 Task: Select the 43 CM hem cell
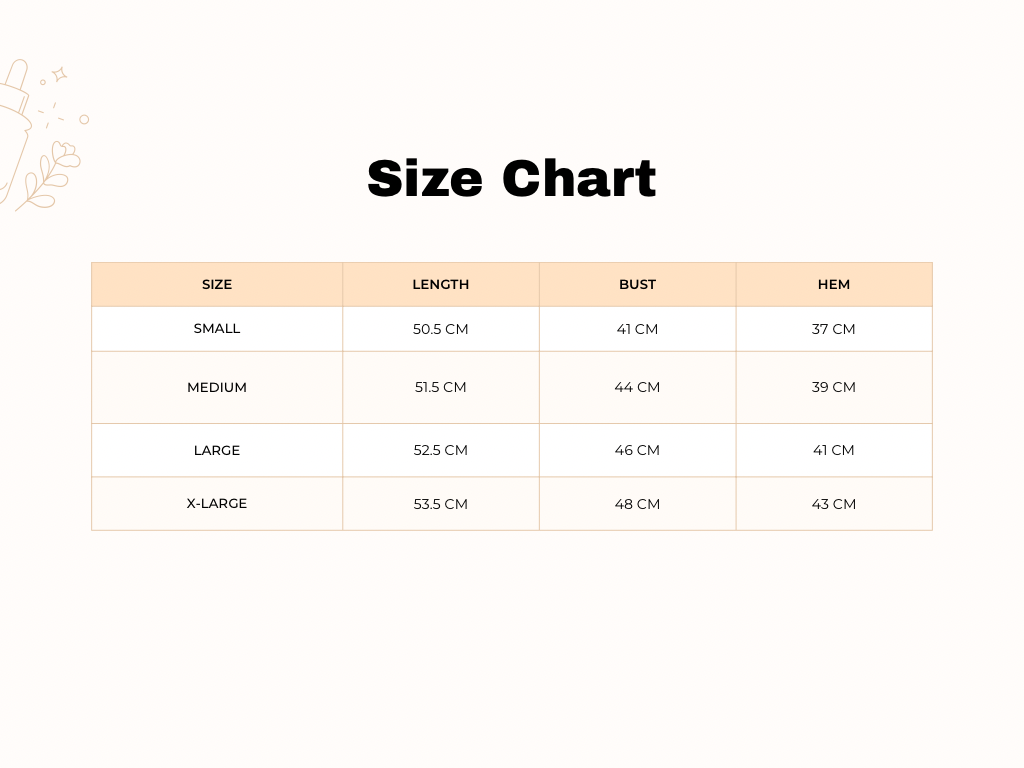click(x=834, y=504)
